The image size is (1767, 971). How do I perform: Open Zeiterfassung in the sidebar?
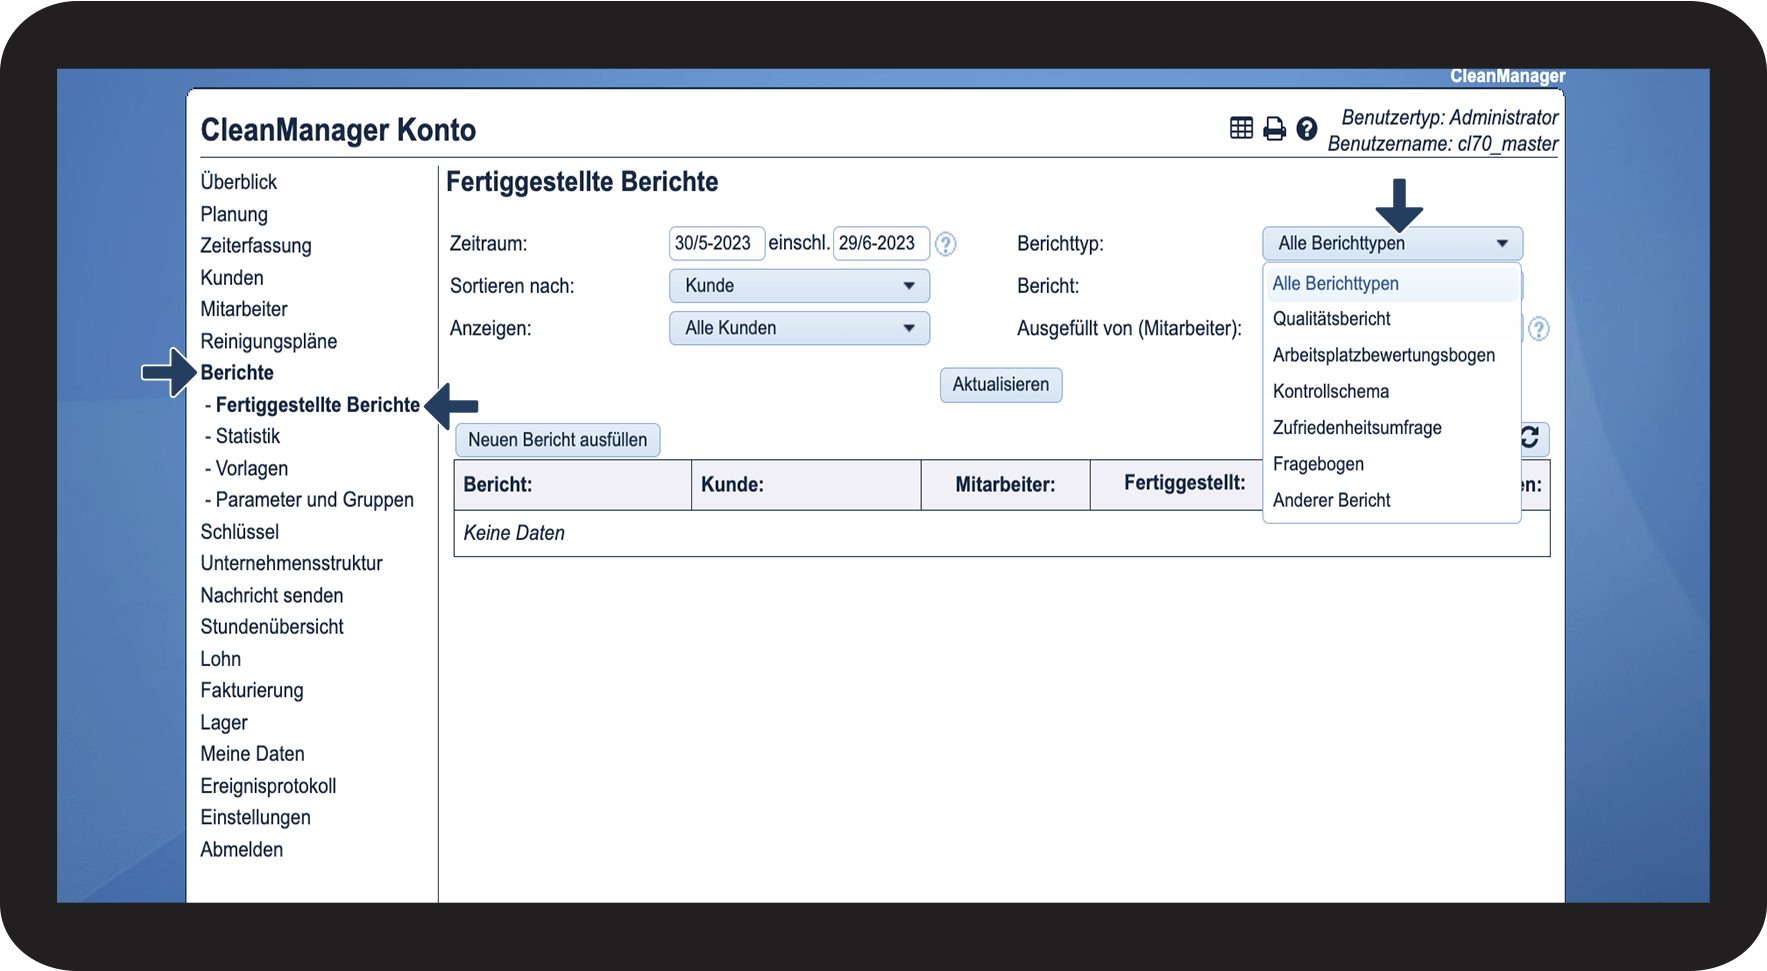[256, 246]
